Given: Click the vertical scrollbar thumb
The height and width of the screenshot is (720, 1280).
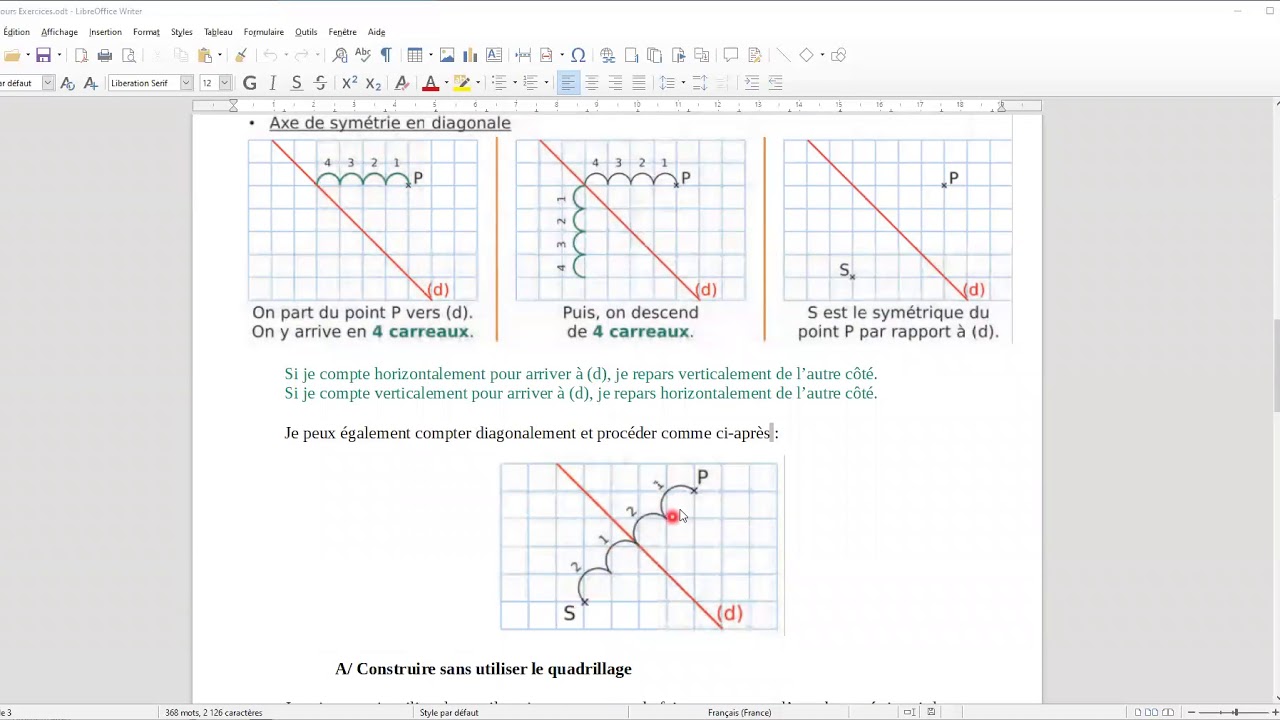Looking at the screenshot, I should coord(1275,365).
